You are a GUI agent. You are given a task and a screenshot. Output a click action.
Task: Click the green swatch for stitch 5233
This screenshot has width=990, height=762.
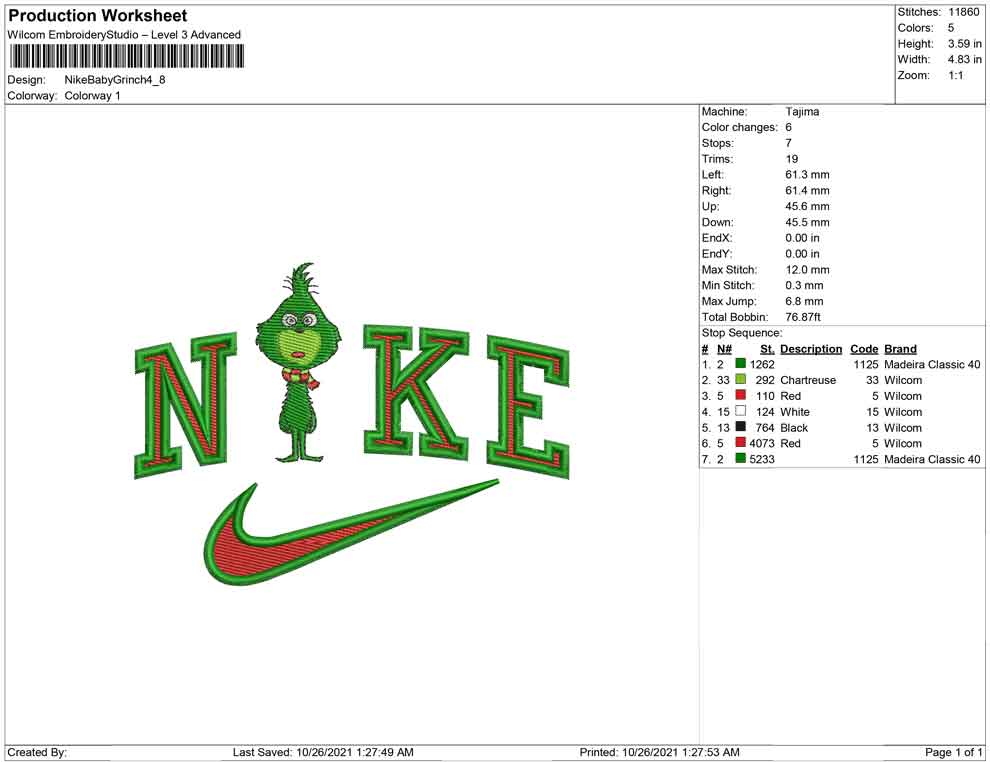741,458
